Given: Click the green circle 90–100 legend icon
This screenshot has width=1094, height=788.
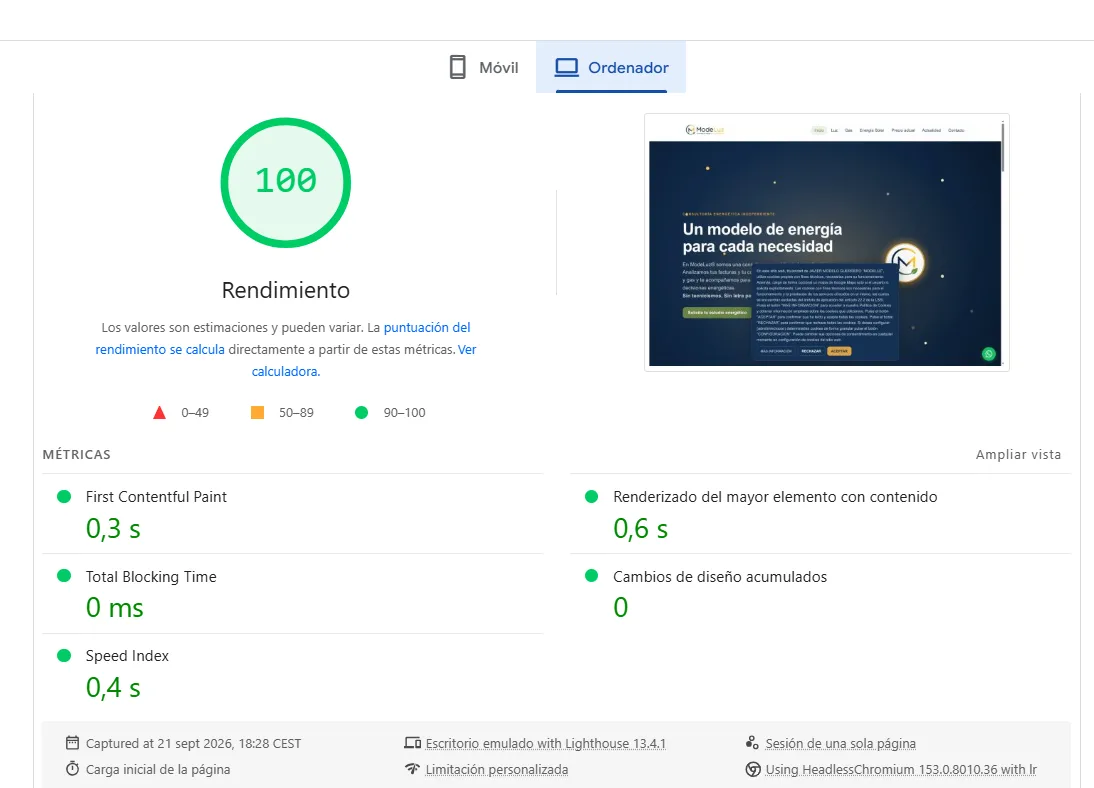Looking at the screenshot, I should pyautogui.click(x=361, y=412).
